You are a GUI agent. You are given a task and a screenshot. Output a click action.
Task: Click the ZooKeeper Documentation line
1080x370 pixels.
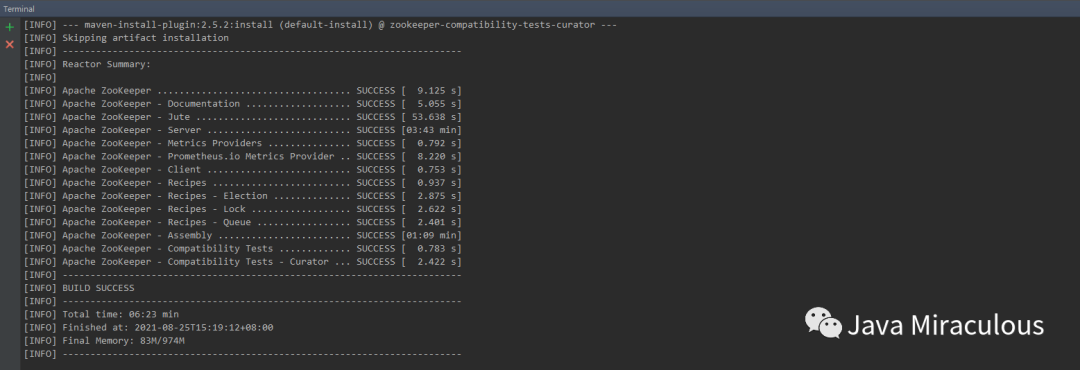tap(242, 104)
